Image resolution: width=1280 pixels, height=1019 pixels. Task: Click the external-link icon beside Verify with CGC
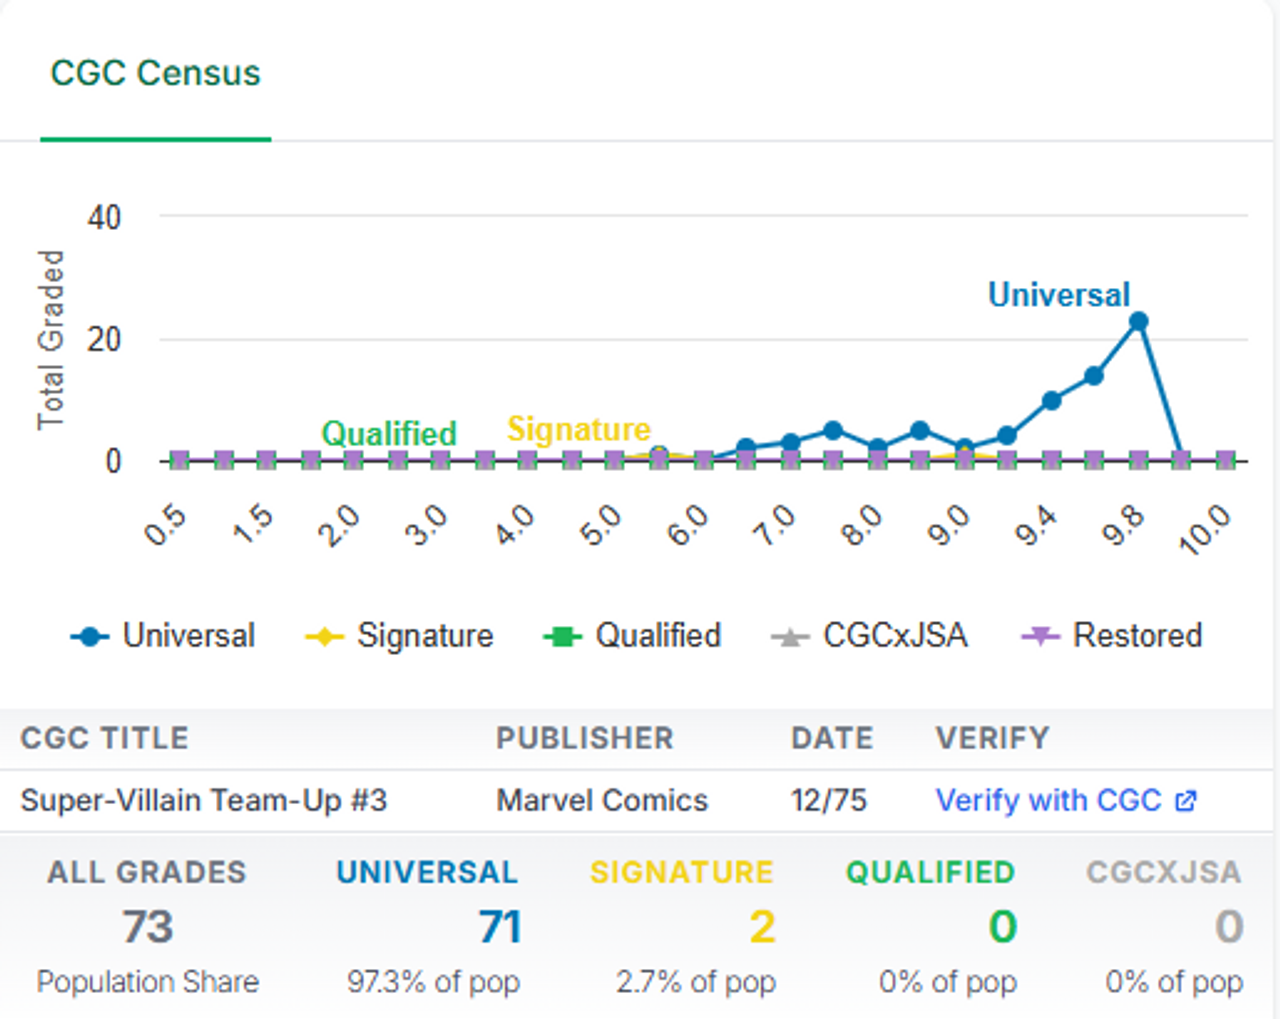tap(1185, 801)
